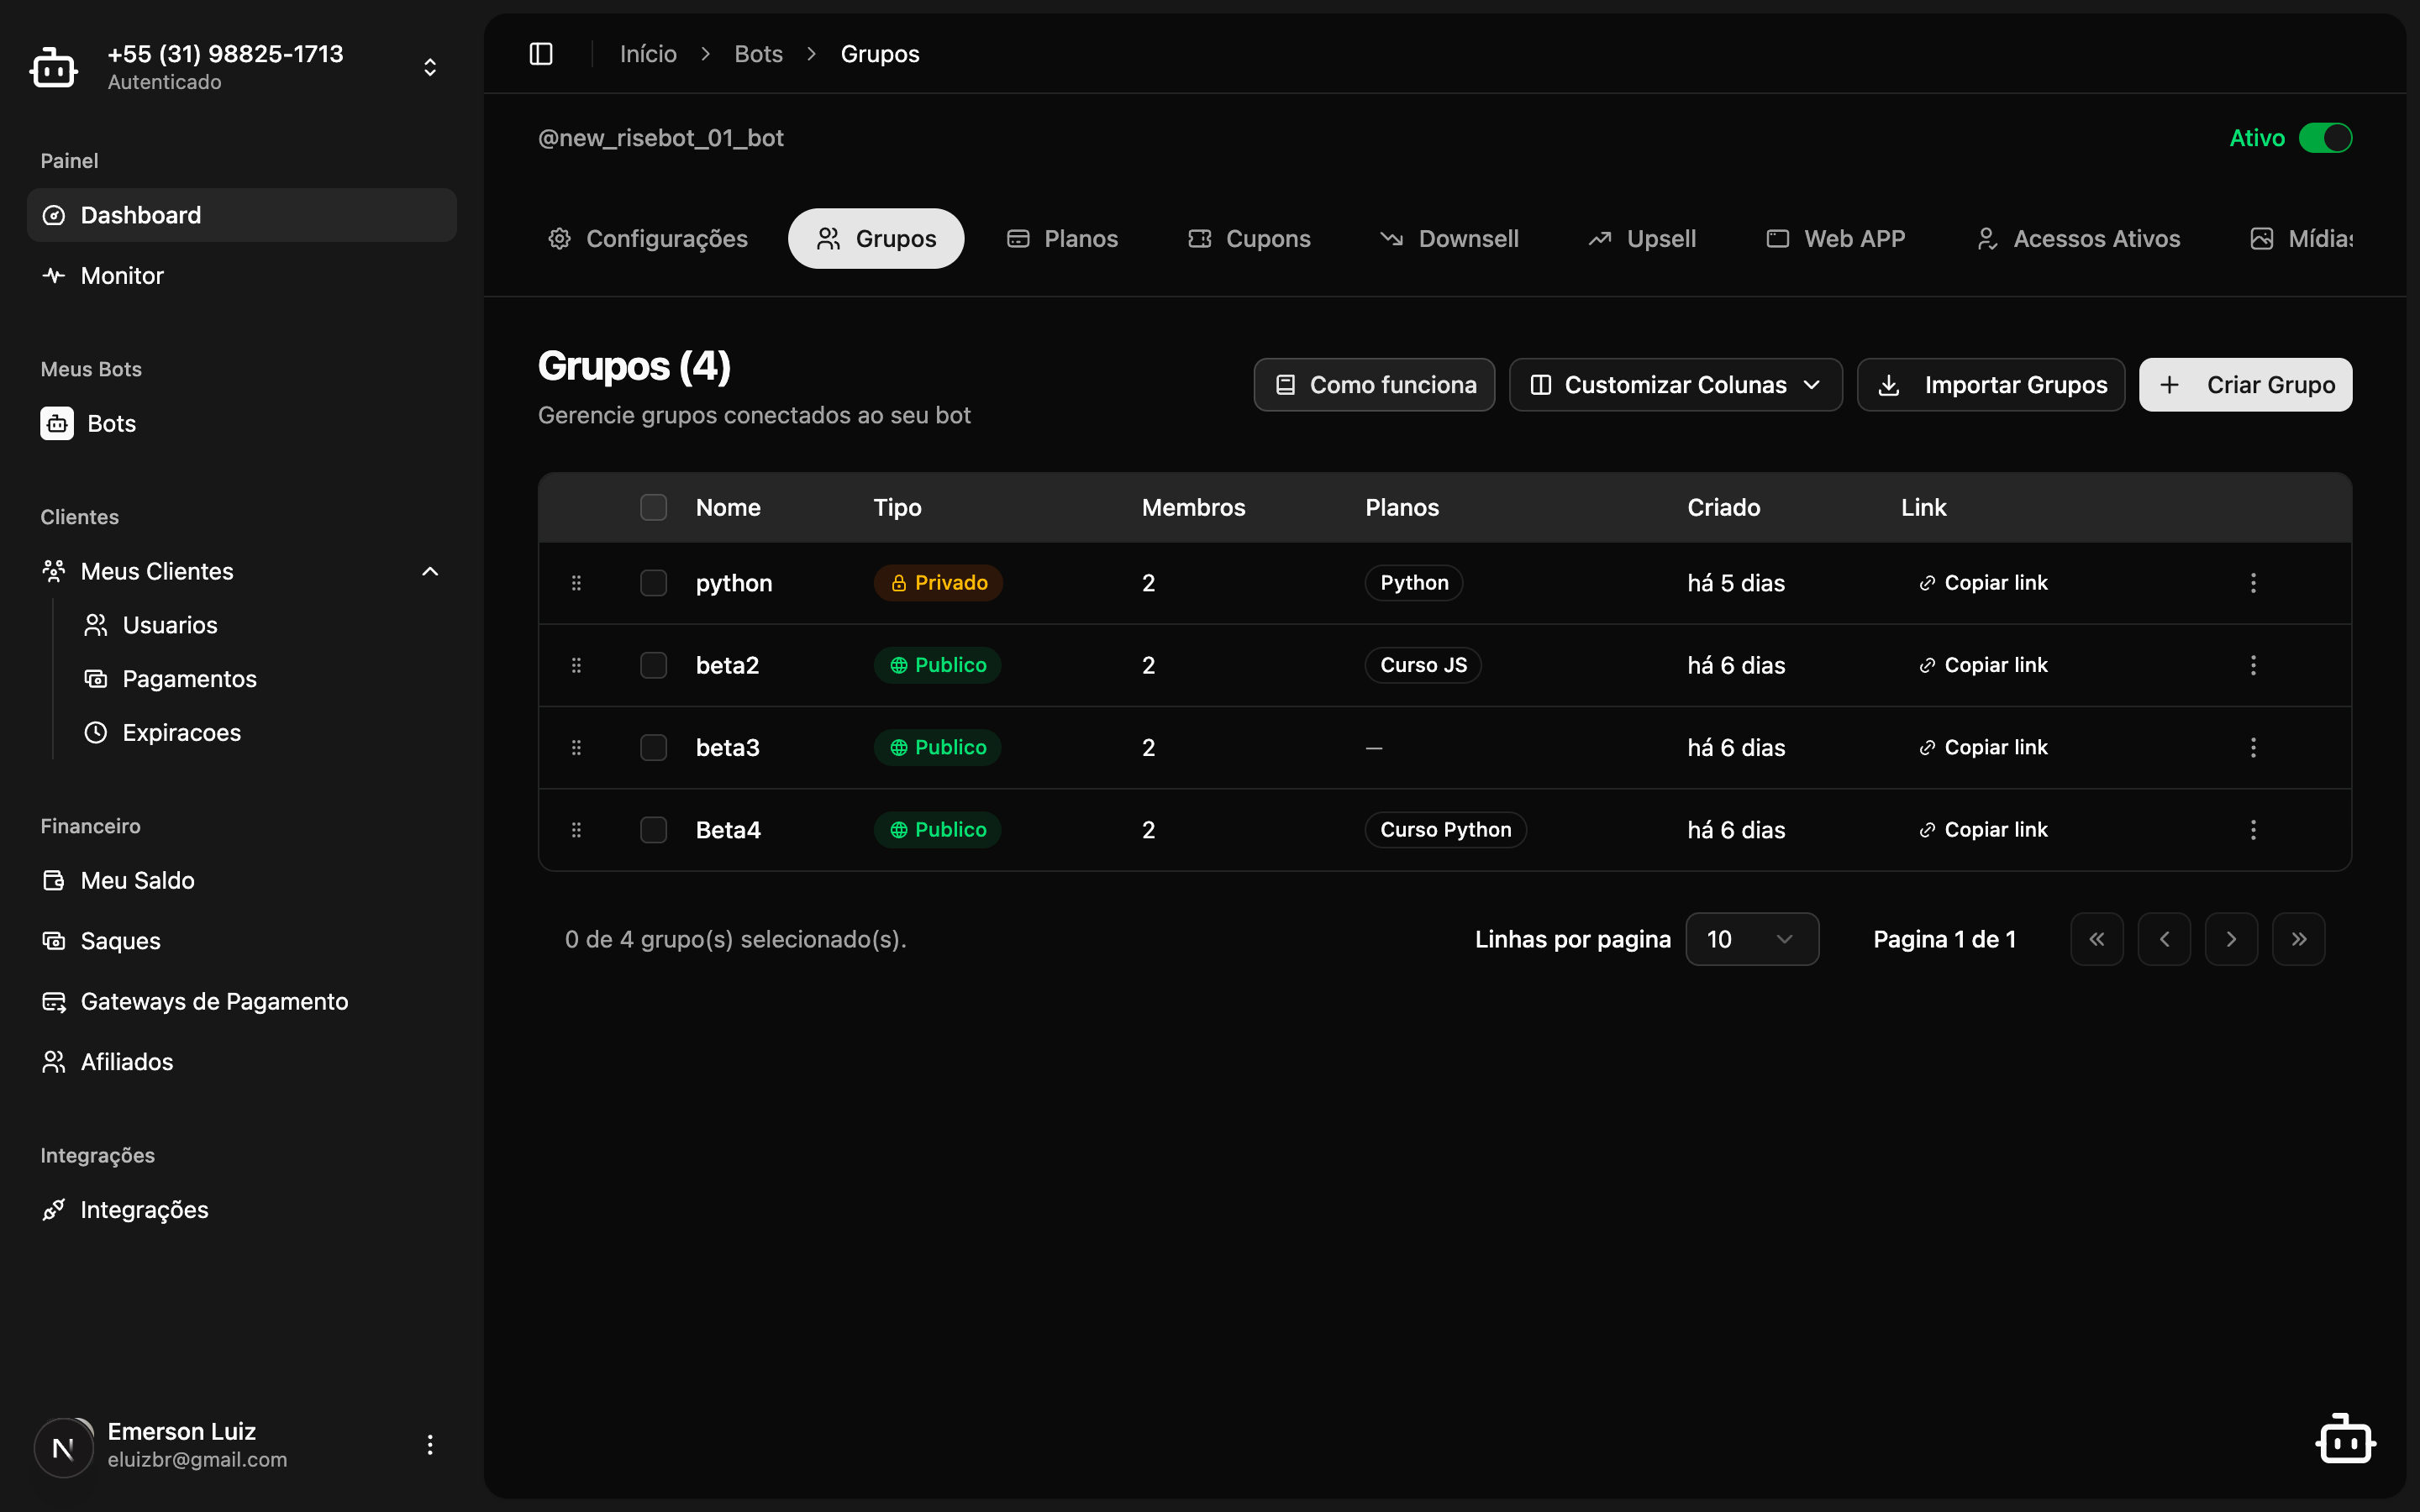The height and width of the screenshot is (1512, 2420).
Task: Open Customizar Colunas dropdown
Action: [1675, 385]
